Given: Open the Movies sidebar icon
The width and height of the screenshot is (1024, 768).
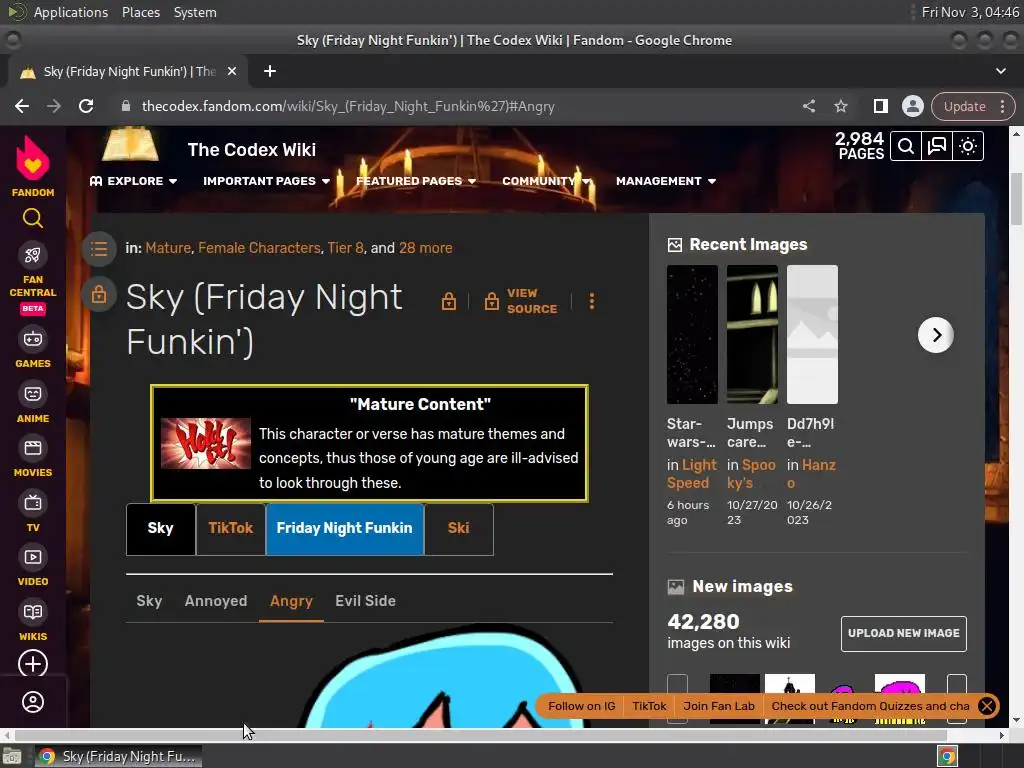Looking at the screenshot, I should 33,448.
